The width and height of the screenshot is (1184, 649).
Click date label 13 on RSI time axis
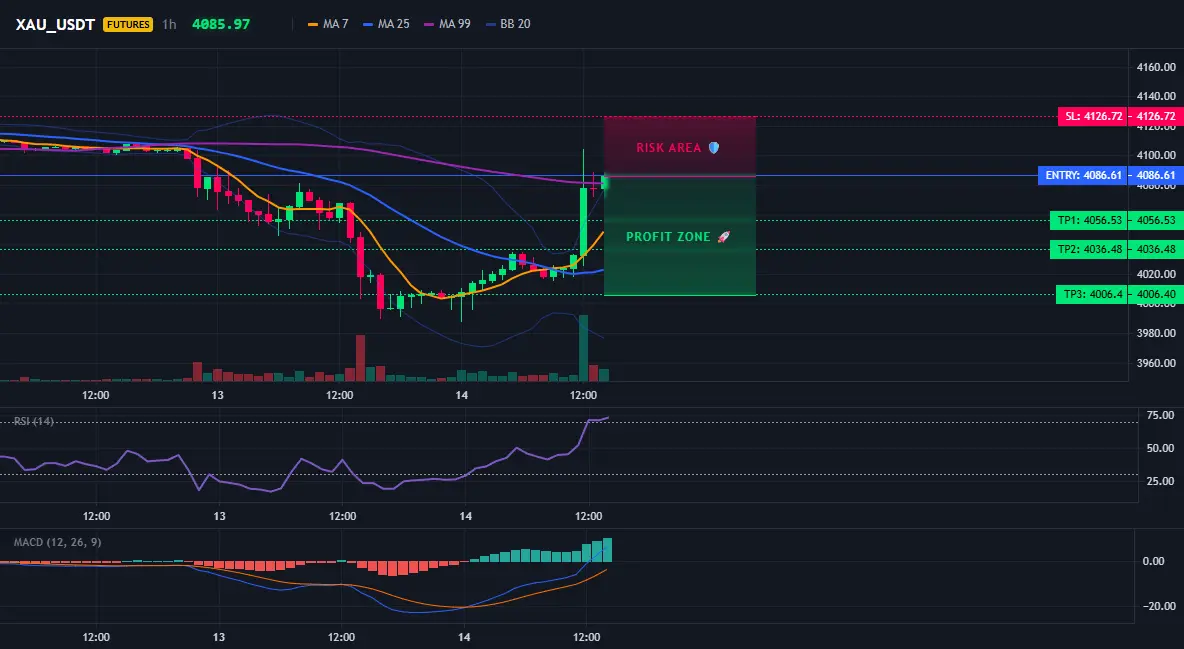pyautogui.click(x=219, y=516)
